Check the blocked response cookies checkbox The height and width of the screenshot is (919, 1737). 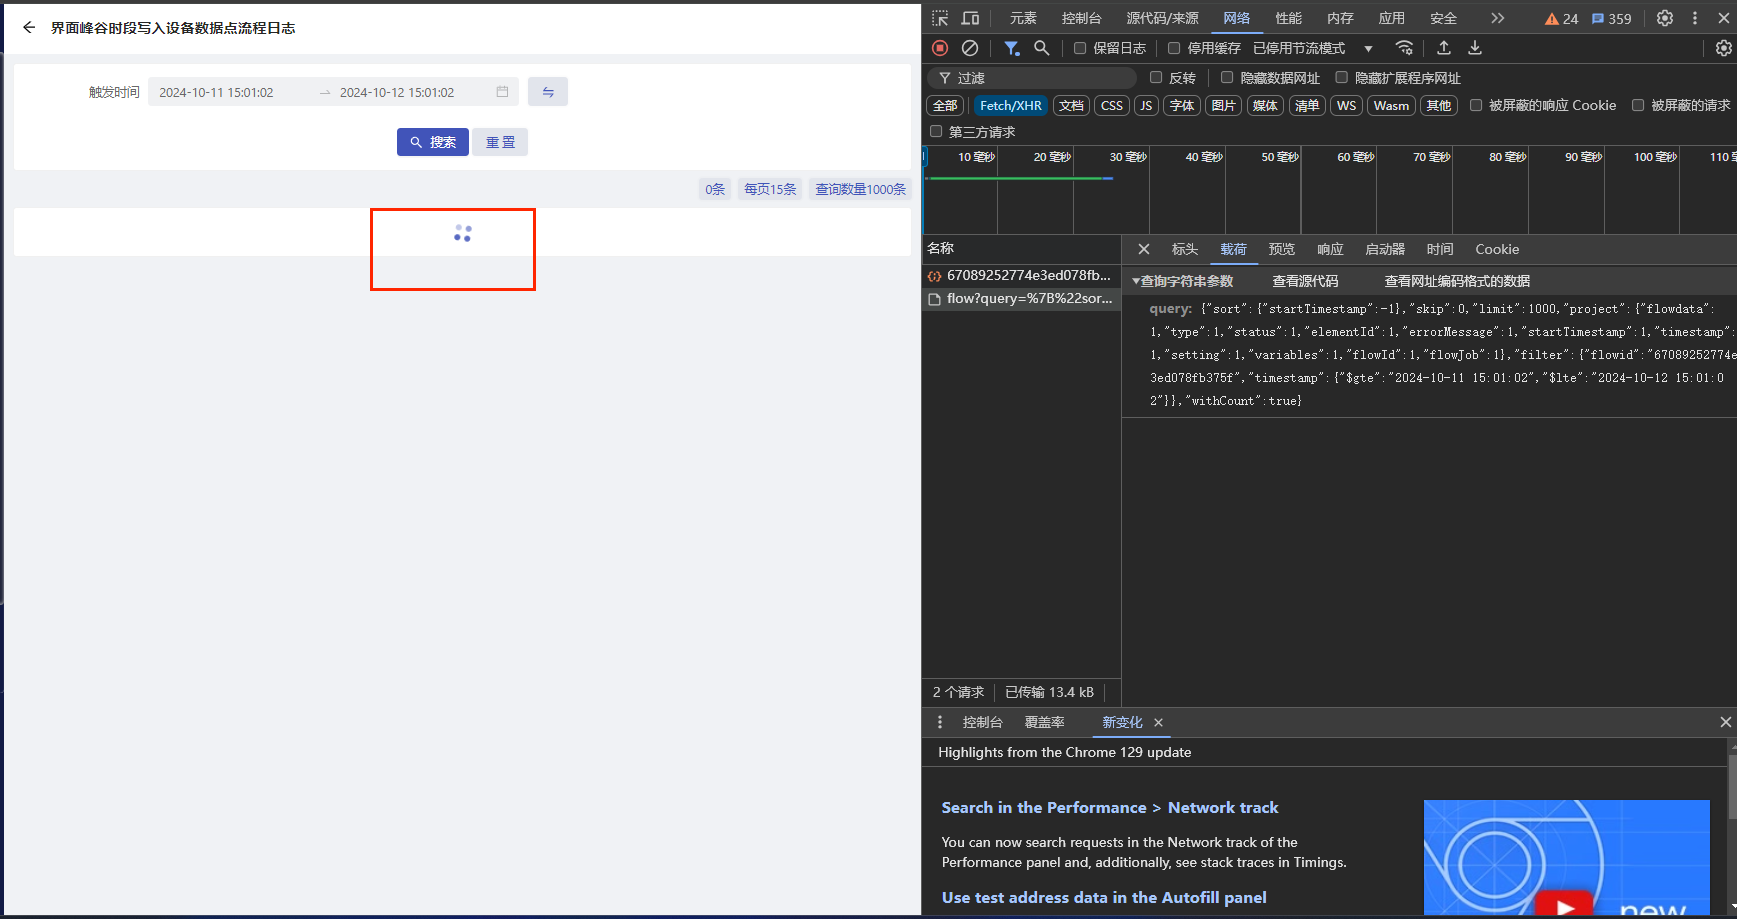pos(1476,105)
